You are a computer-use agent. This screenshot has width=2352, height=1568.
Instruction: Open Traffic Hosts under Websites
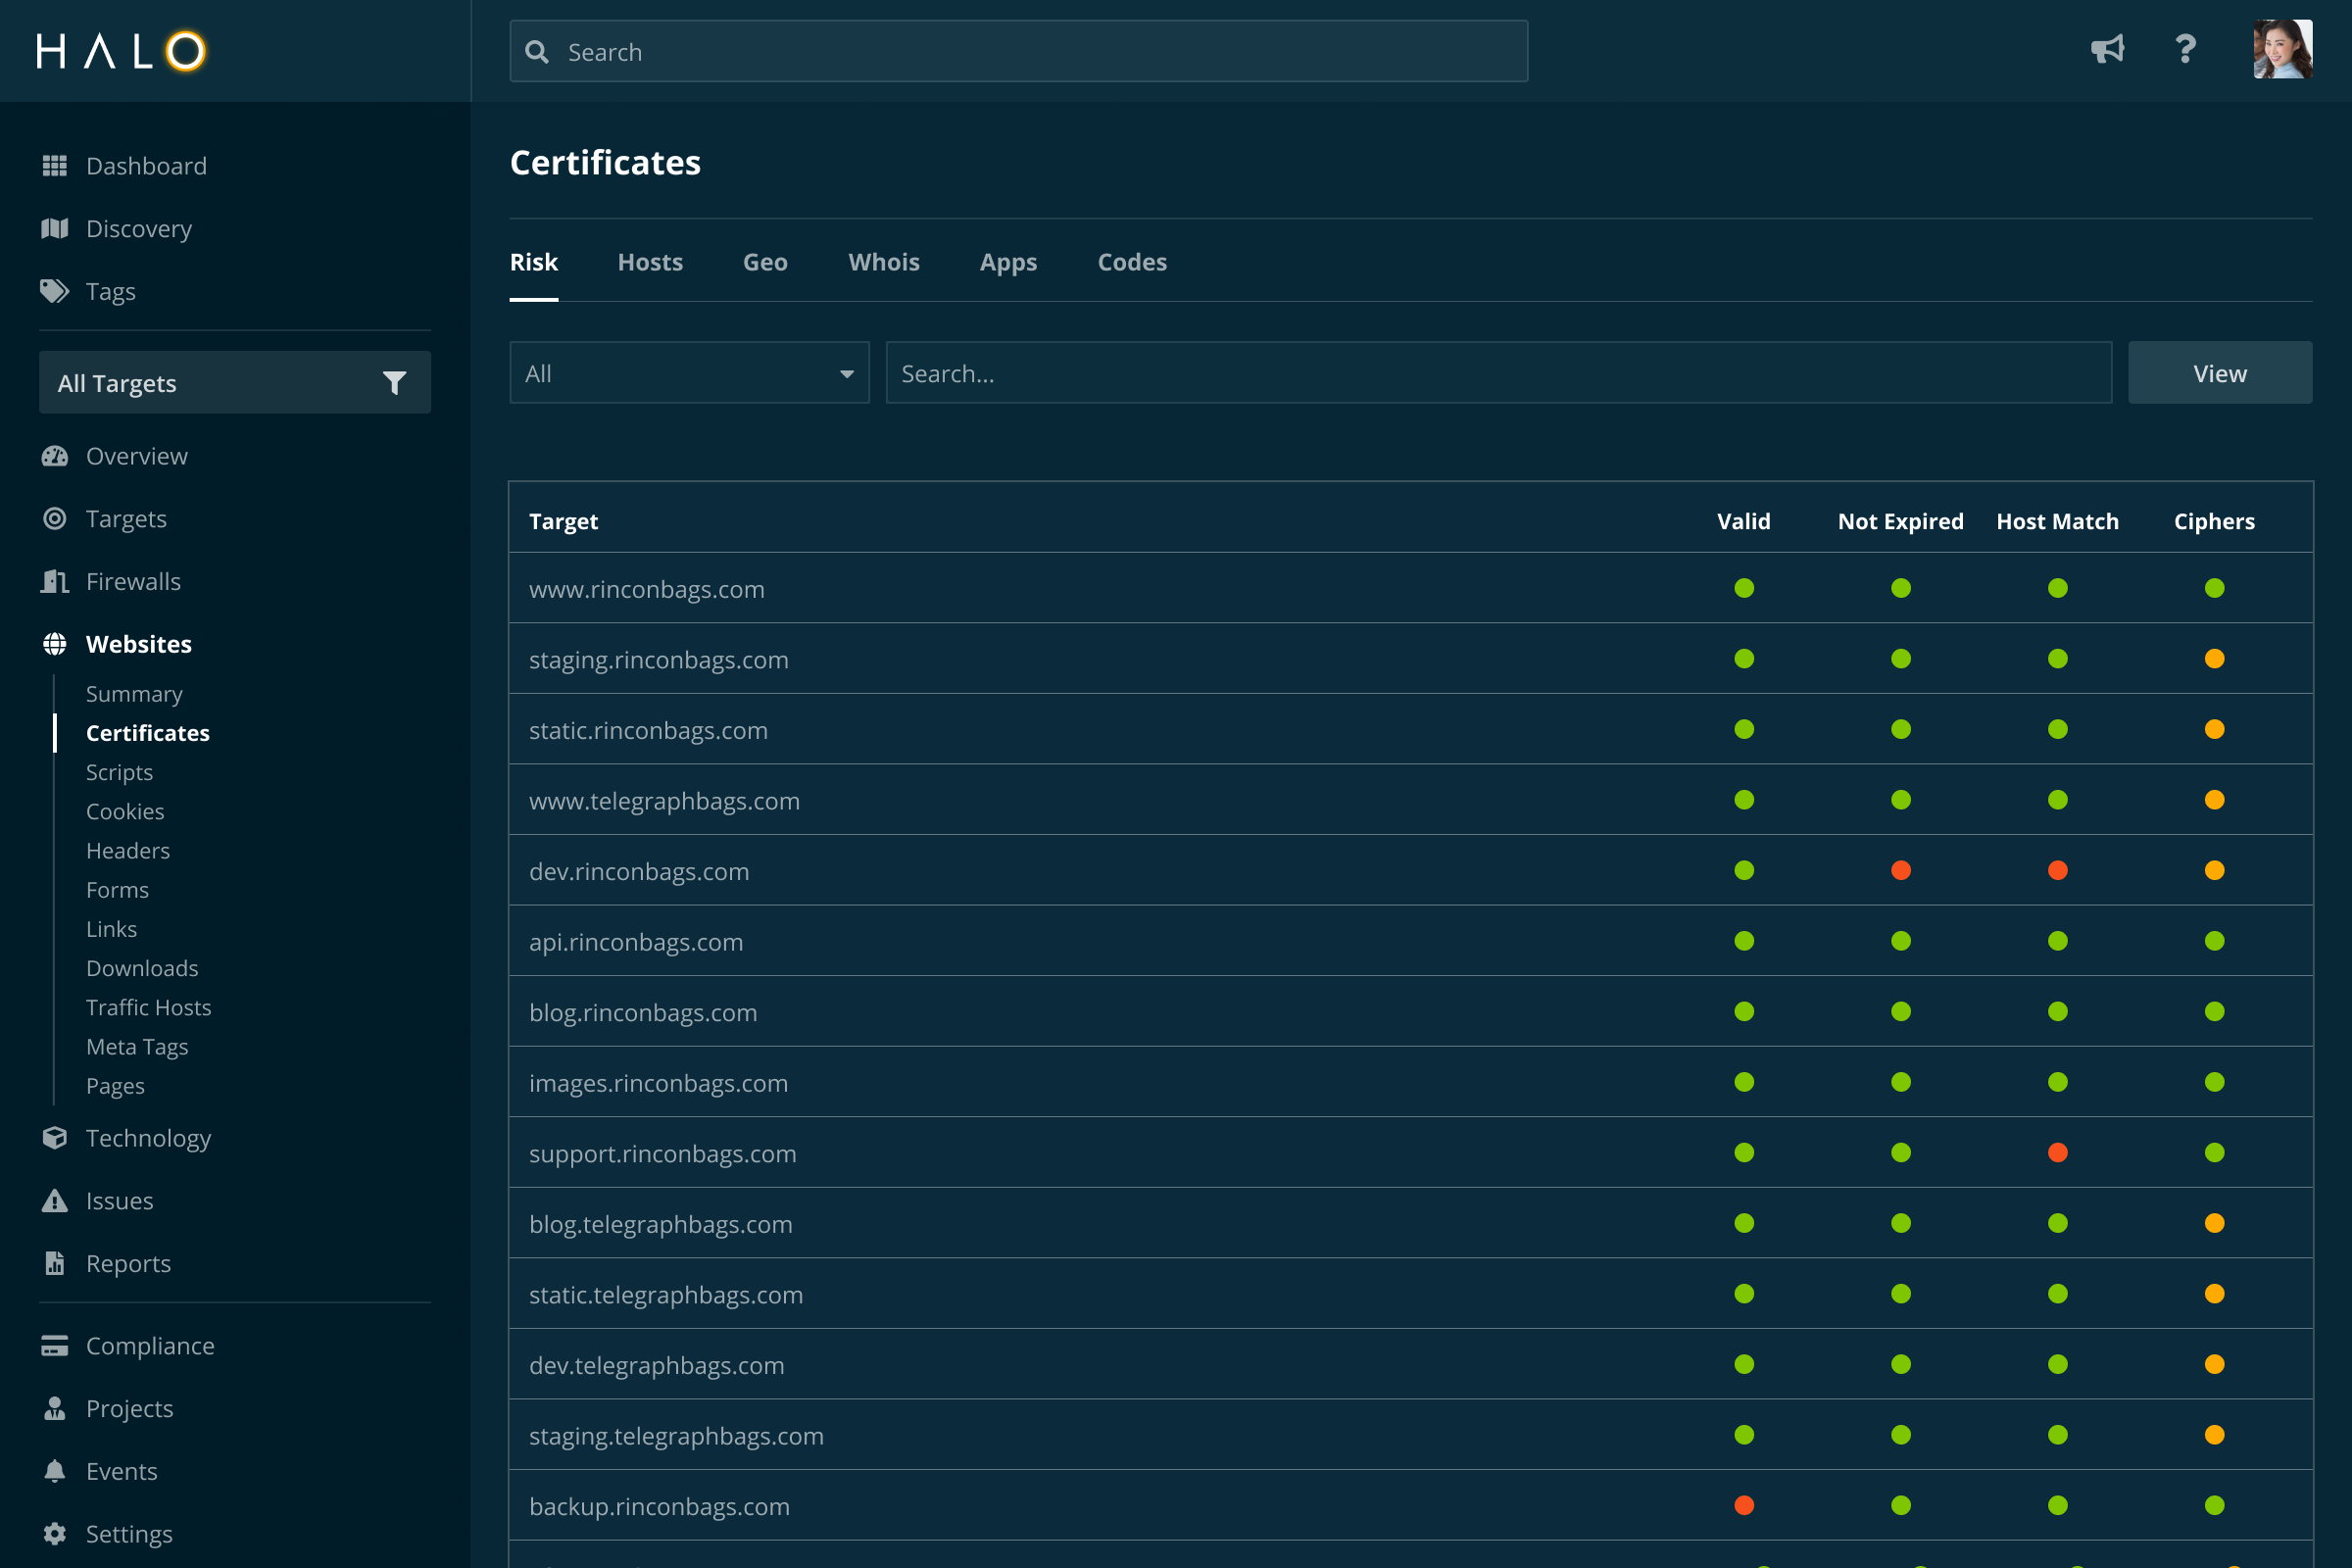click(148, 1007)
